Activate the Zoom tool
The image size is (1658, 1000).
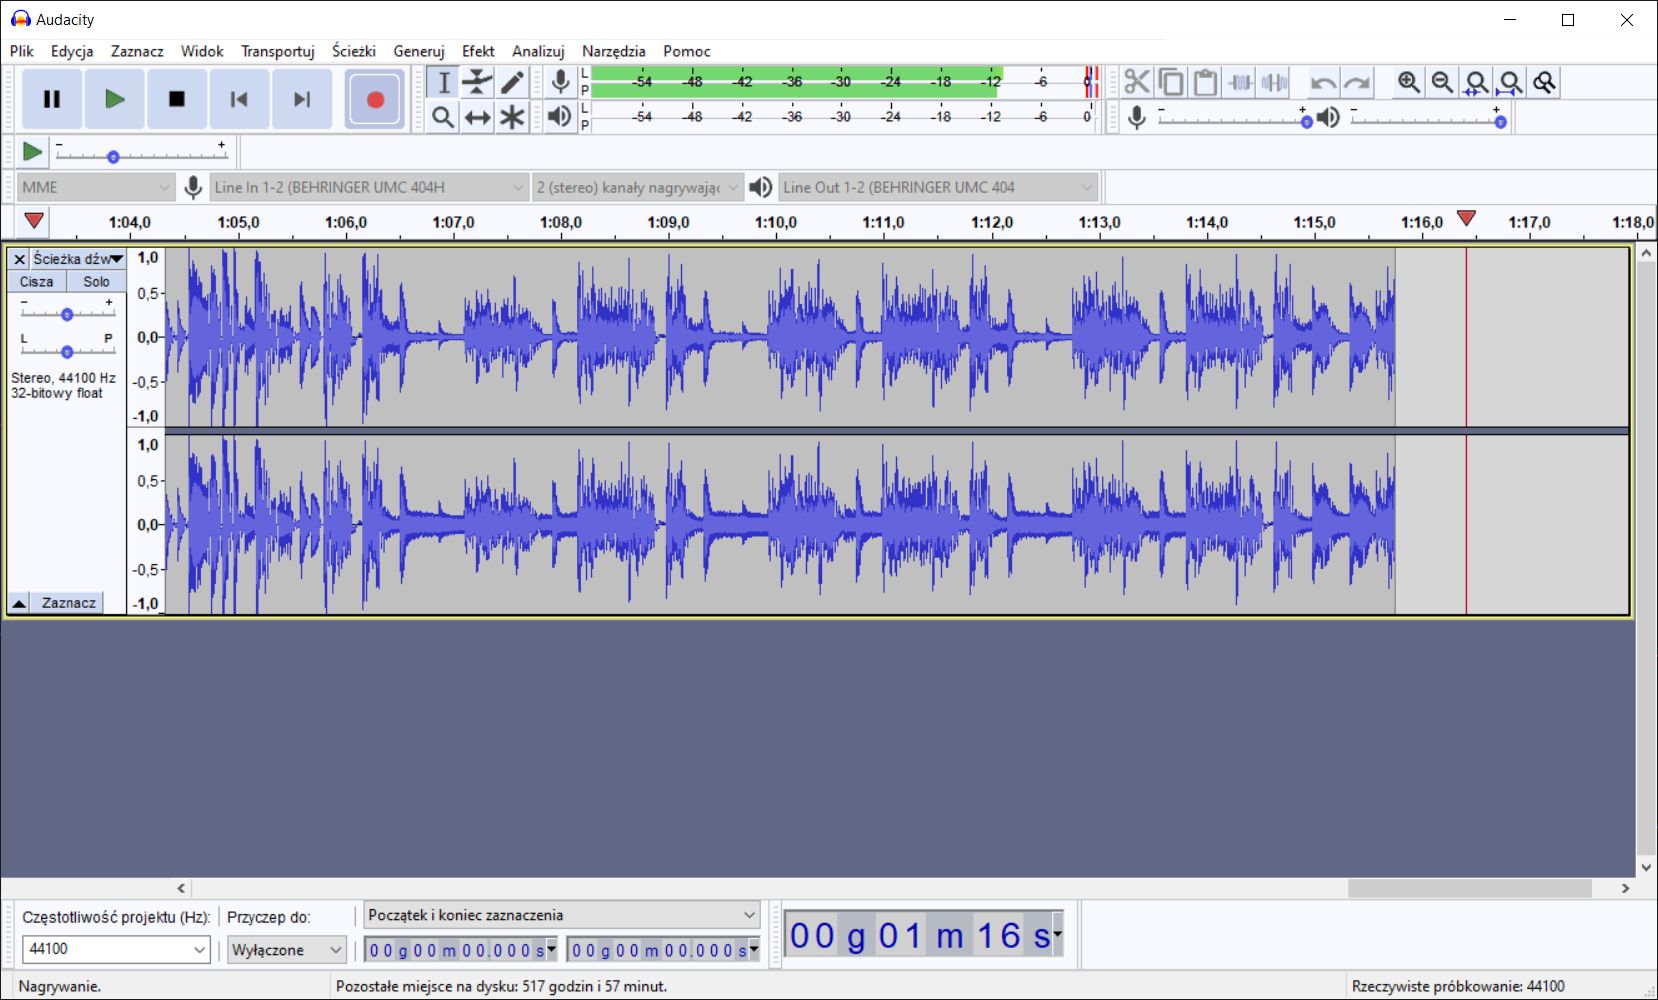point(443,117)
